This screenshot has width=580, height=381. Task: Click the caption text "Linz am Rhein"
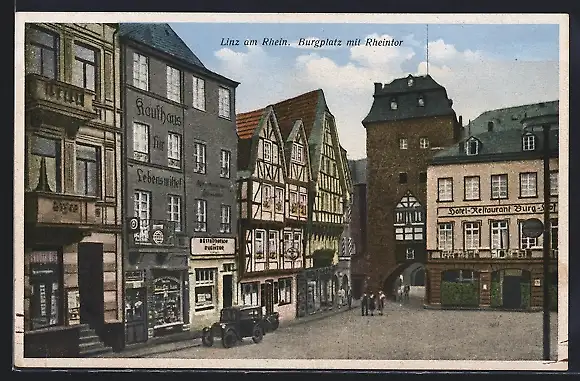tap(255, 42)
